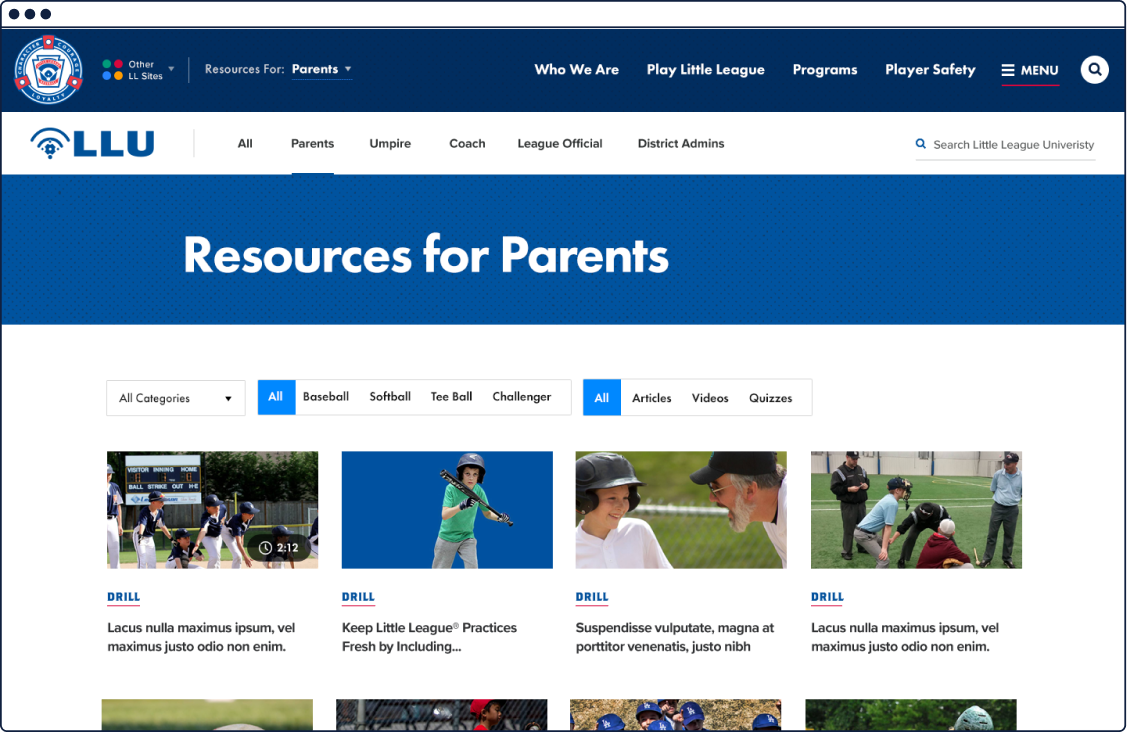
Task: Open the red cap behind fence thumbnail
Action: 441,715
